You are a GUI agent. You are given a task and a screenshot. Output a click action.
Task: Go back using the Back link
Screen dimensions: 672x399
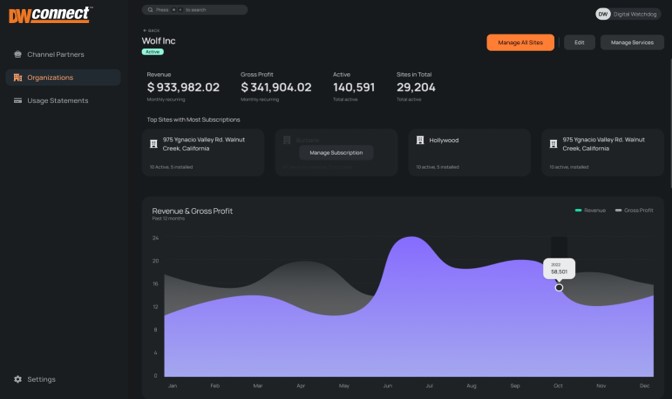coord(151,30)
